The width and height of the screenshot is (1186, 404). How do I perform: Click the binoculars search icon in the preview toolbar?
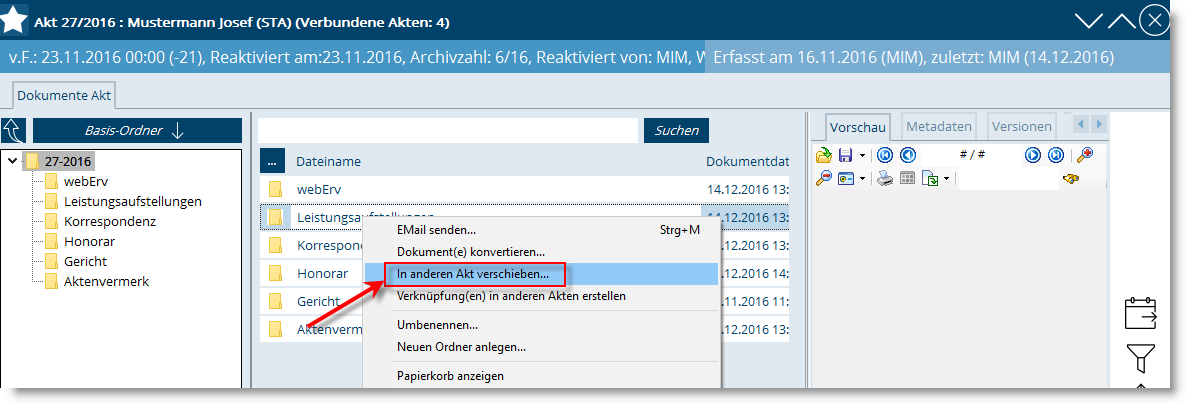(x=1070, y=179)
